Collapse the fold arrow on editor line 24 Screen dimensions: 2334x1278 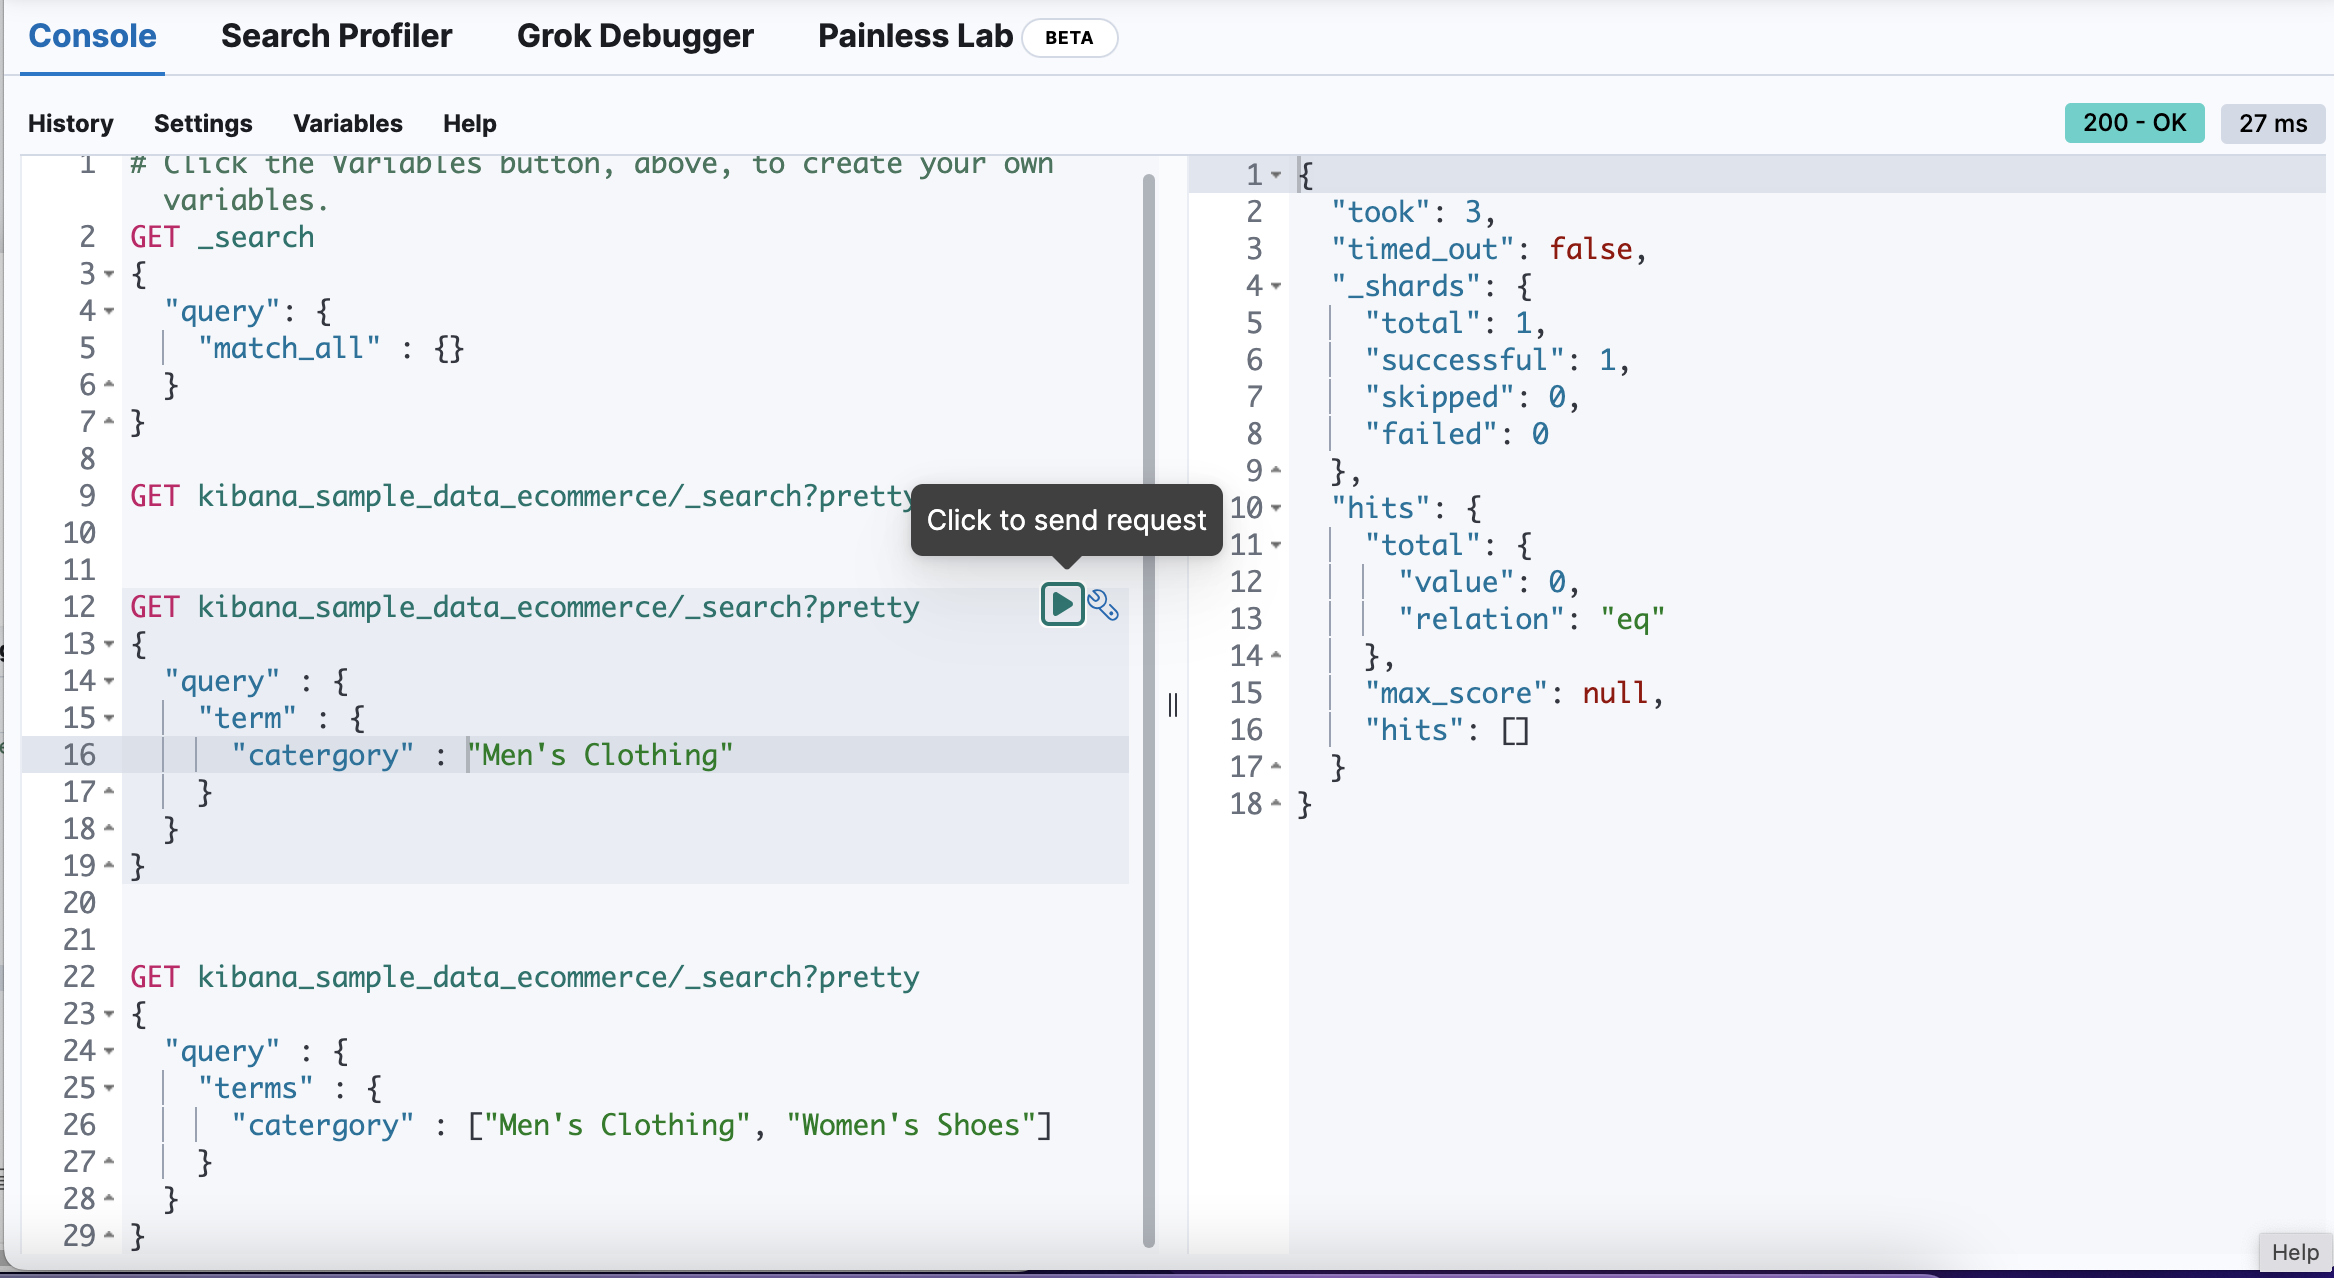tap(109, 1051)
